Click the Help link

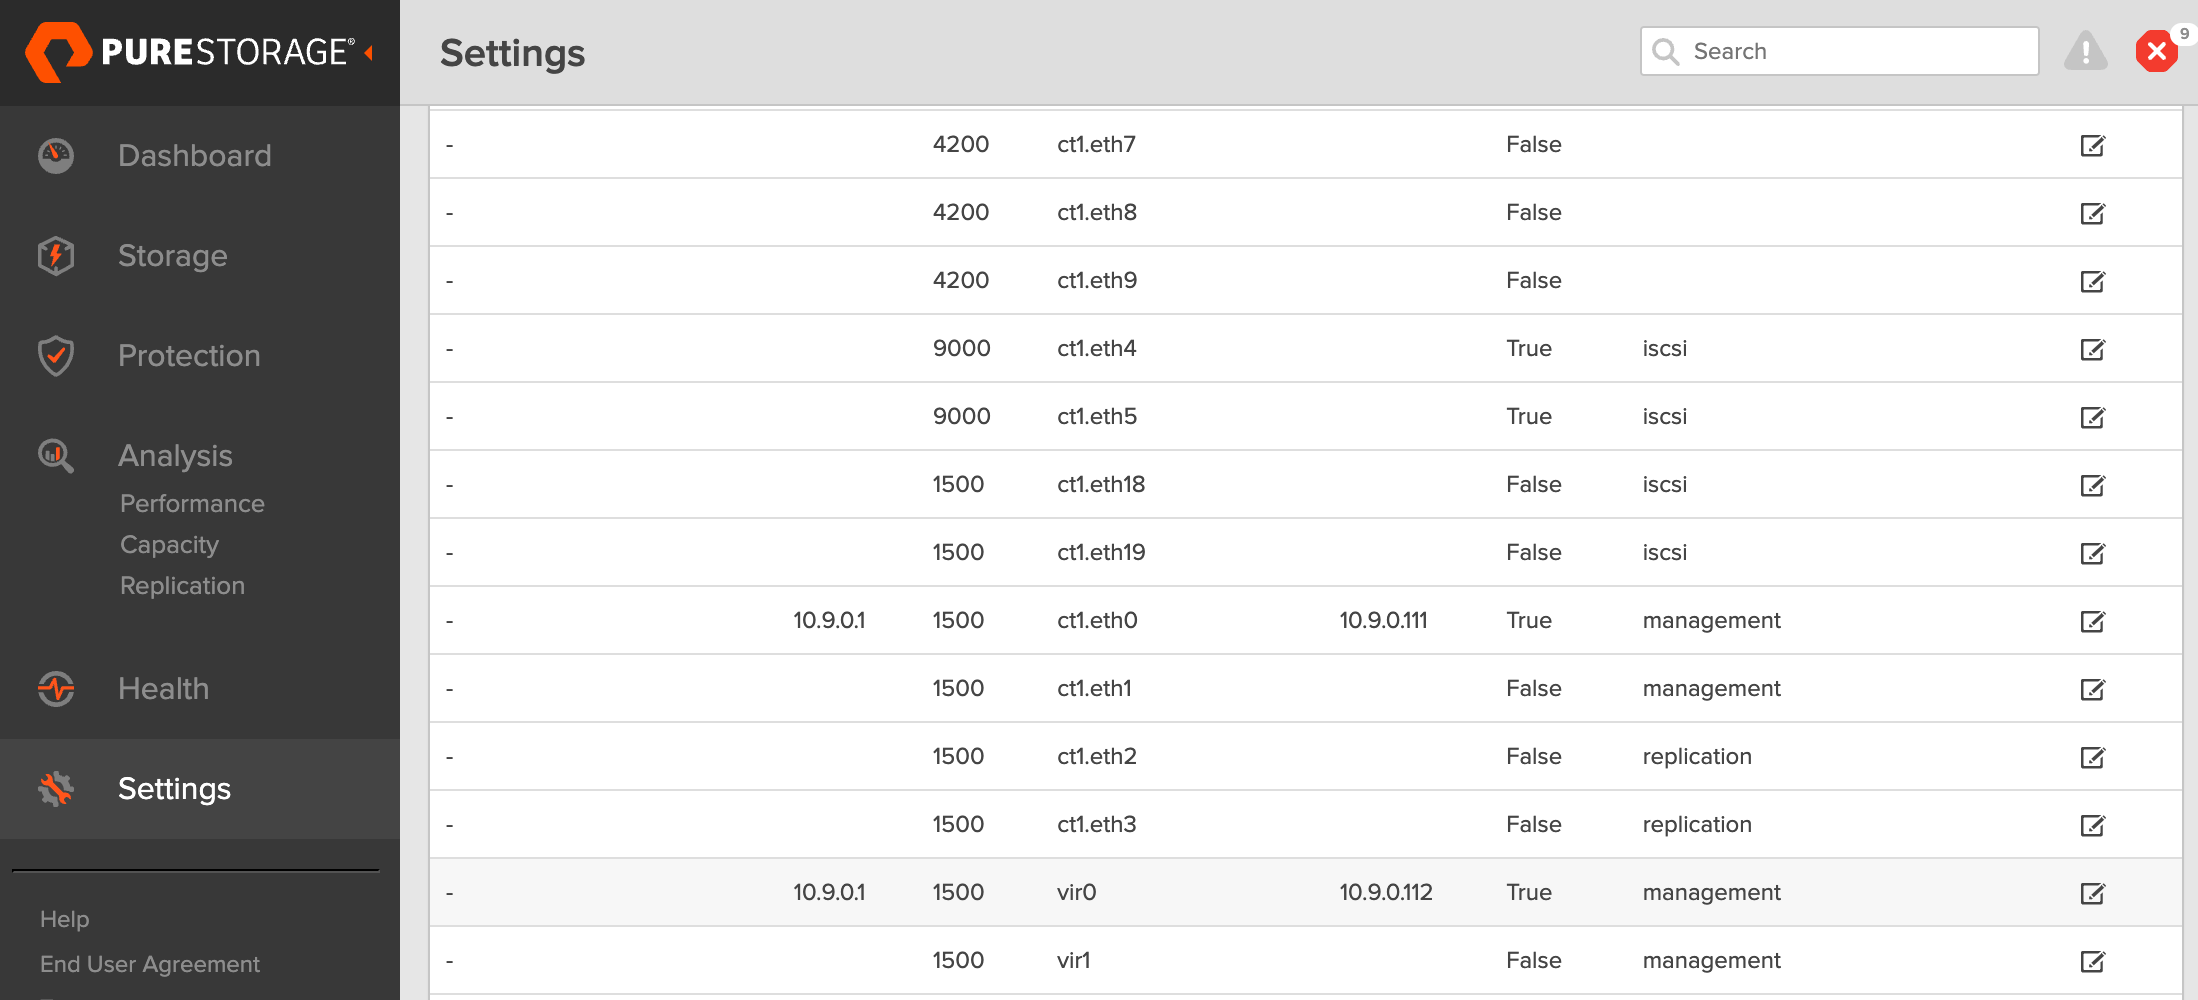[x=64, y=919]
